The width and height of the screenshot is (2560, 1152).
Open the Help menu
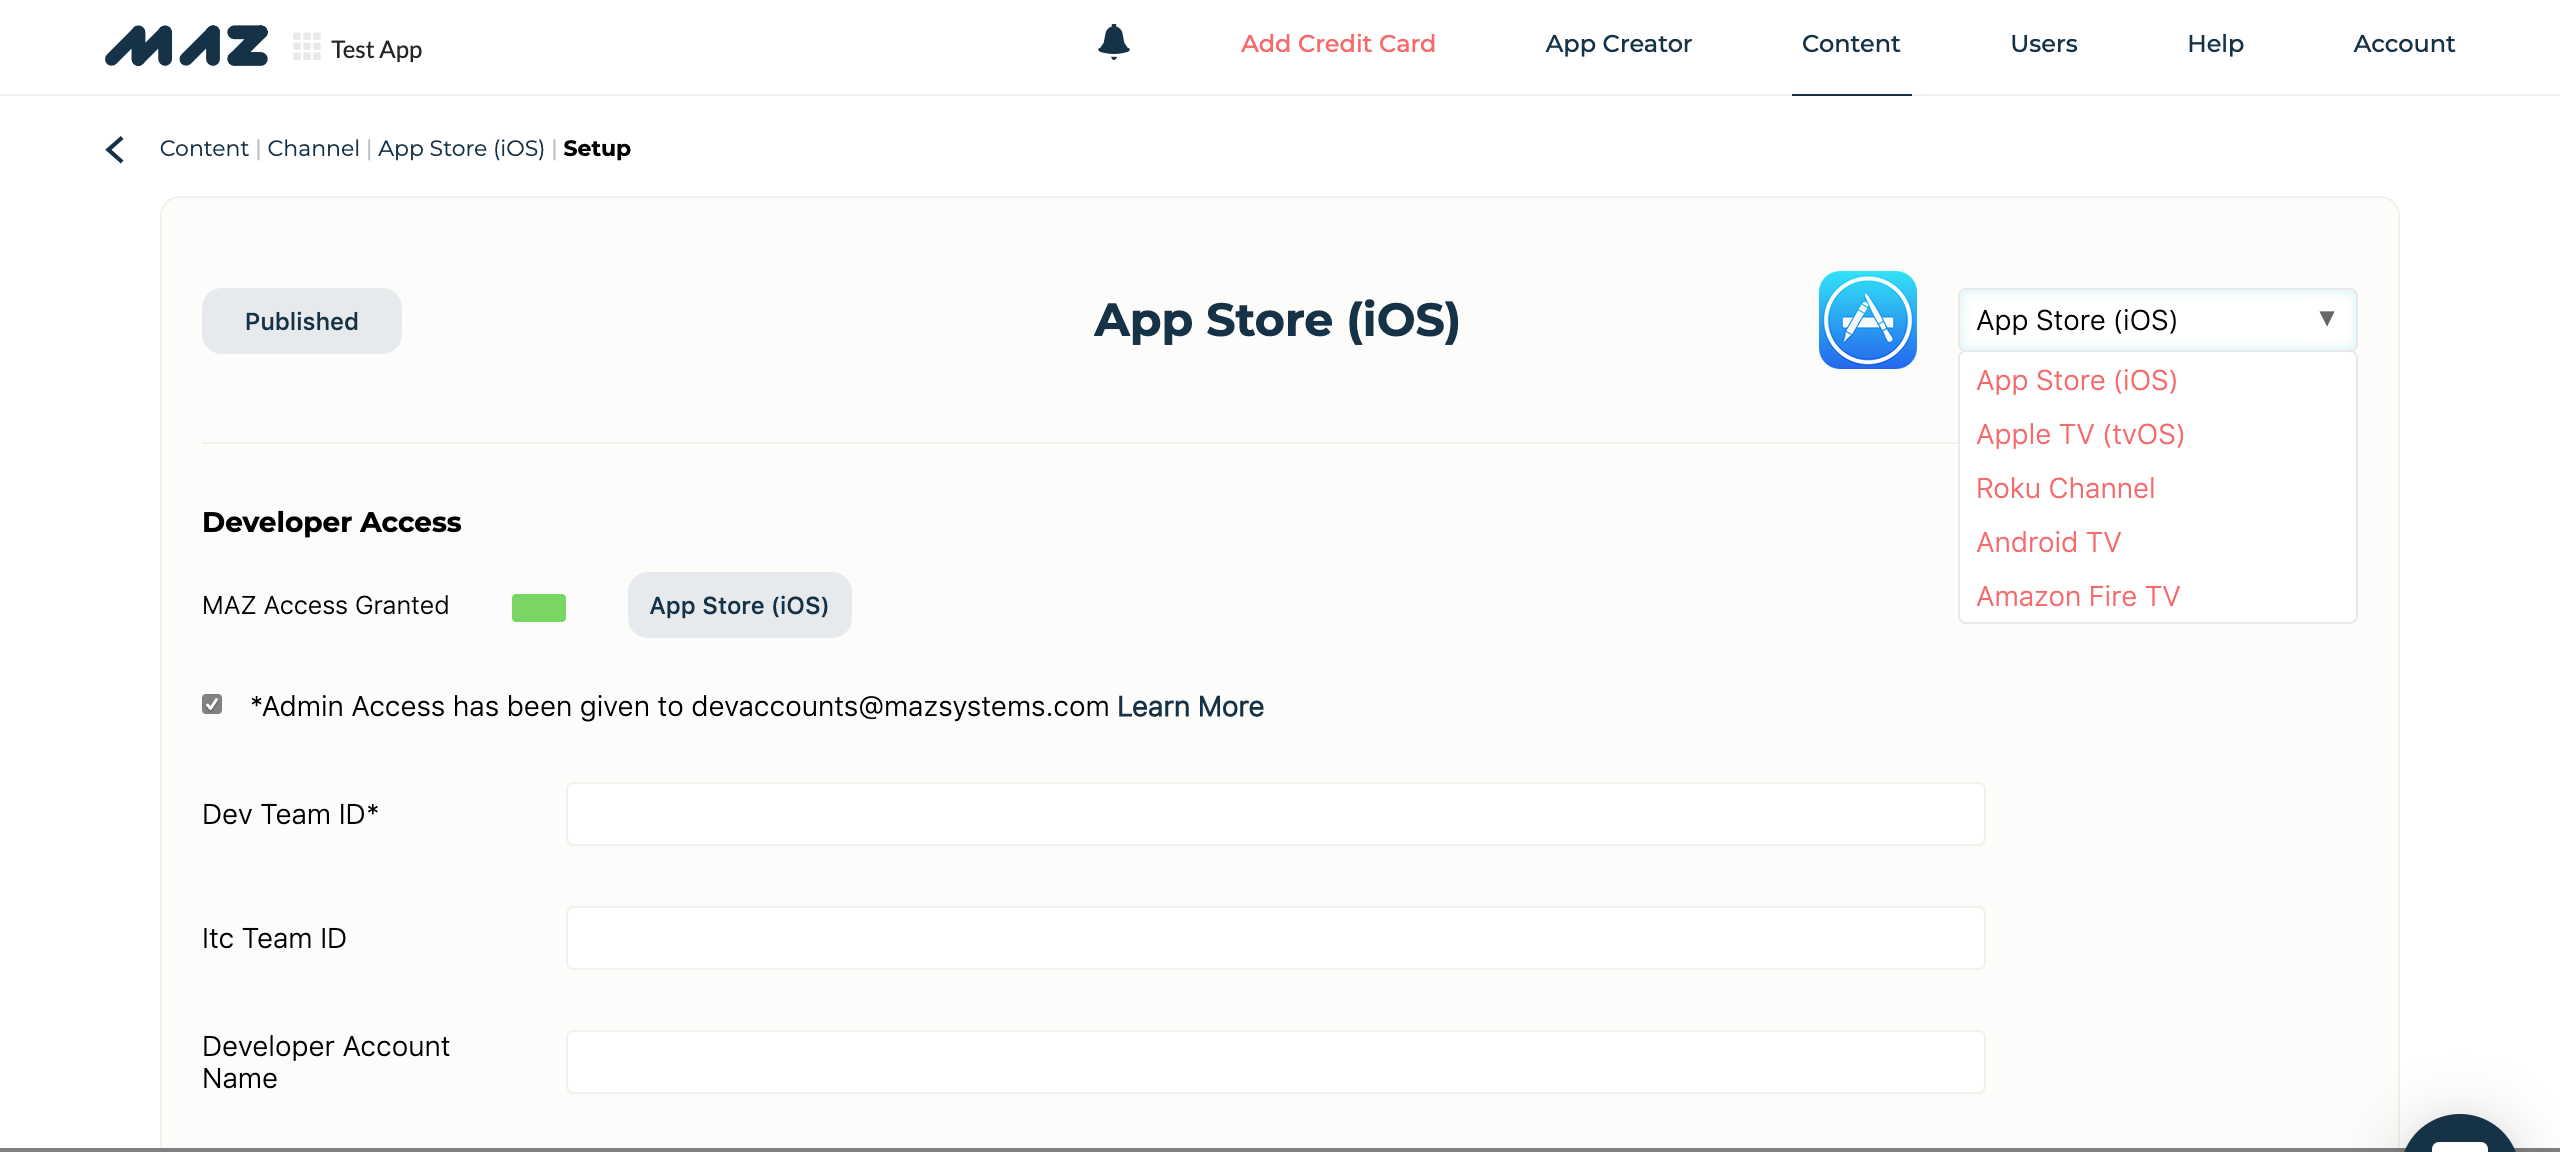2215,44
